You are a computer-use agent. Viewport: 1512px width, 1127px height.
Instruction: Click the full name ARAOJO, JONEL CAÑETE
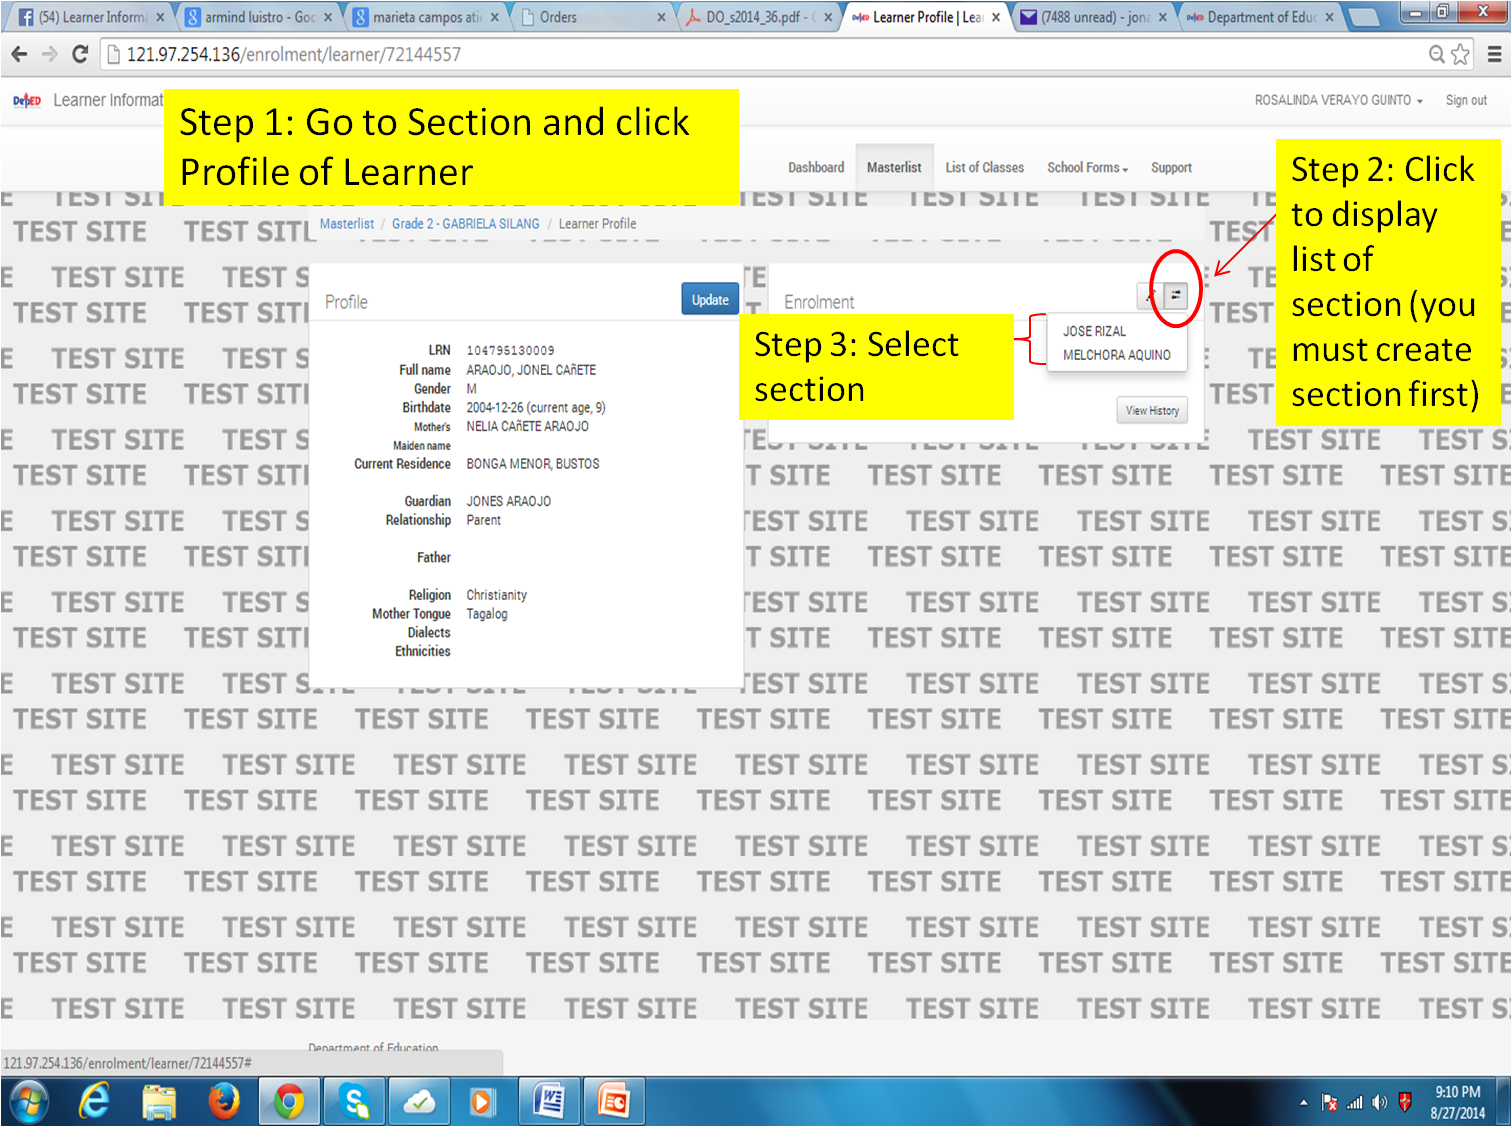[x=531, y=370]
